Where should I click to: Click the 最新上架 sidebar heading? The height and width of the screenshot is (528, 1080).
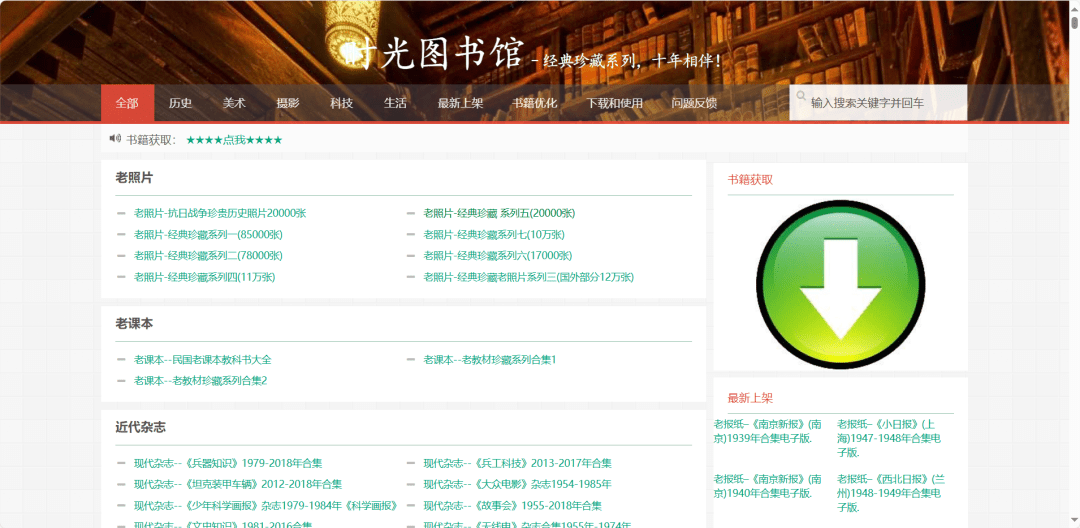pos(750,398)
